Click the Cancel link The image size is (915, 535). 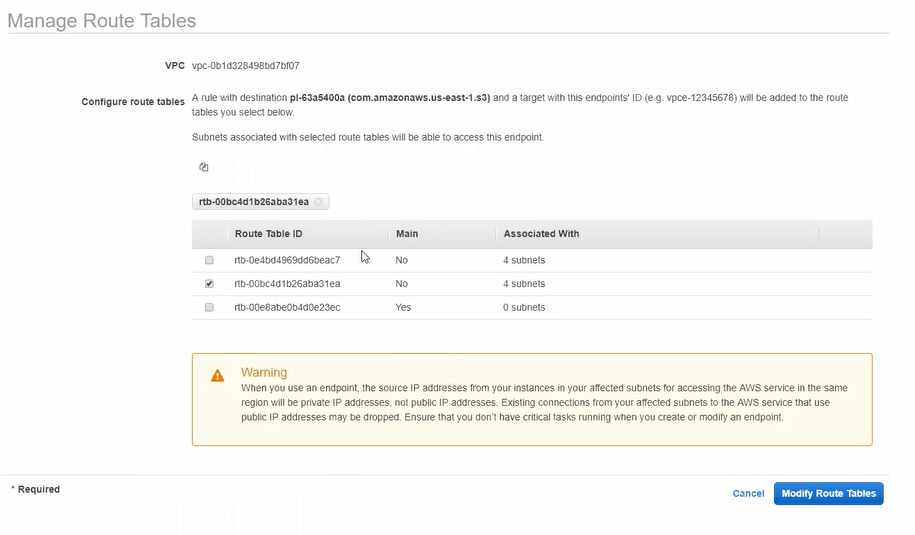pos(748,493)
